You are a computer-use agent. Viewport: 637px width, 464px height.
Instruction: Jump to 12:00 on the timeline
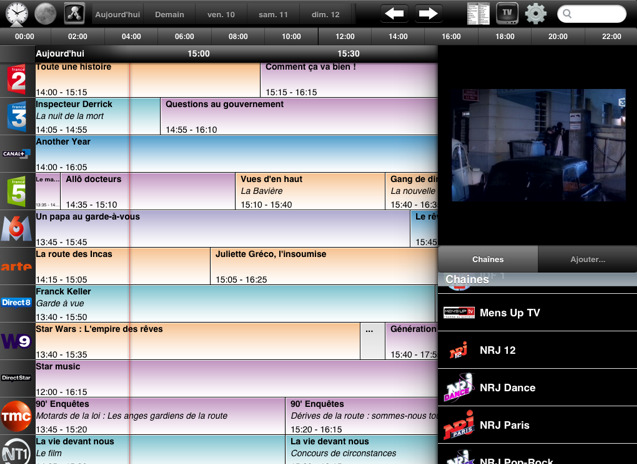(345, 37)
